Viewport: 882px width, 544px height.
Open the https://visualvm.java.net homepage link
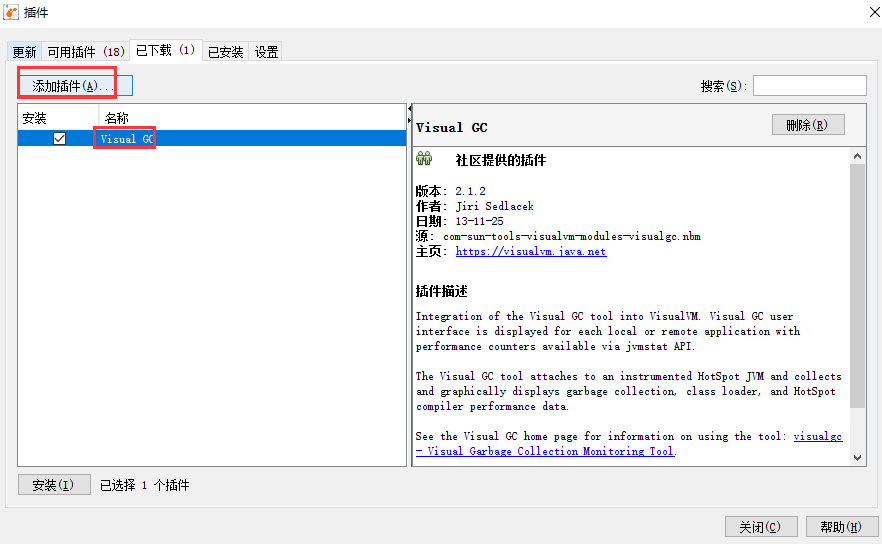[x=531, y=251]
